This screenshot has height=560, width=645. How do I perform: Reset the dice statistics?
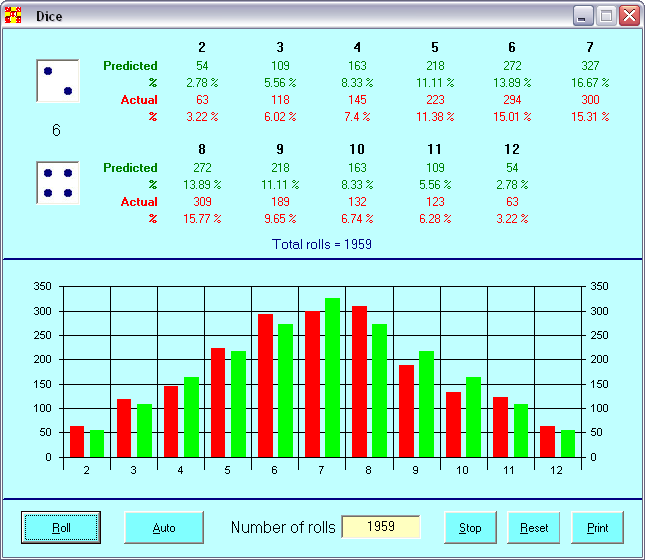[x=534, y=527]
